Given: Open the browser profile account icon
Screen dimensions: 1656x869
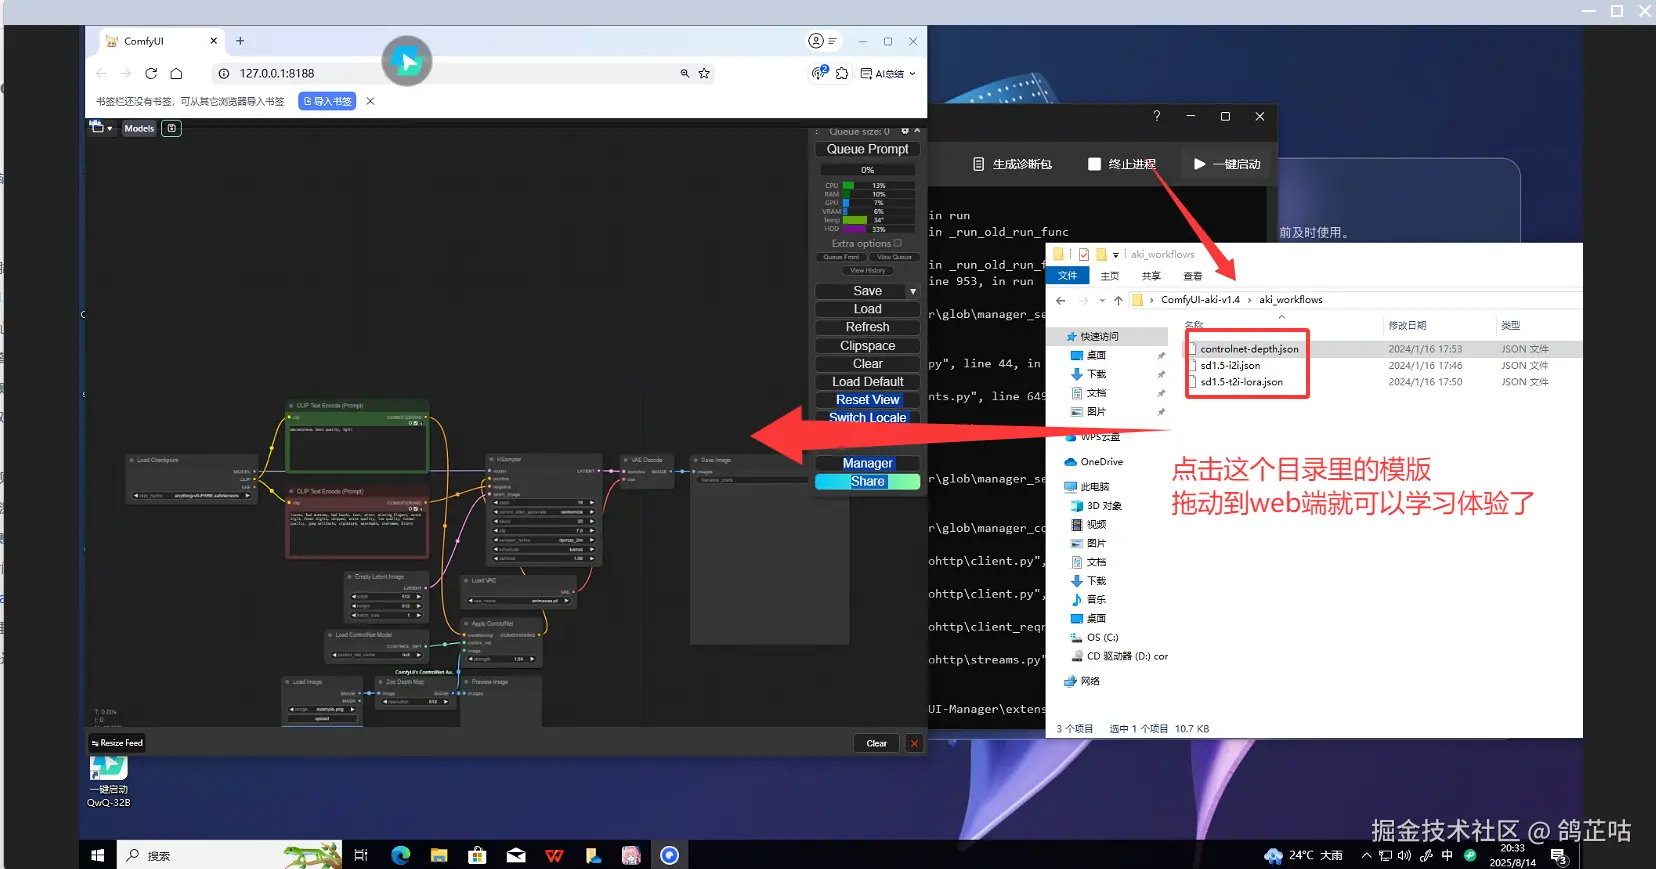Looking at the screenshot, I should pos(816,41).
